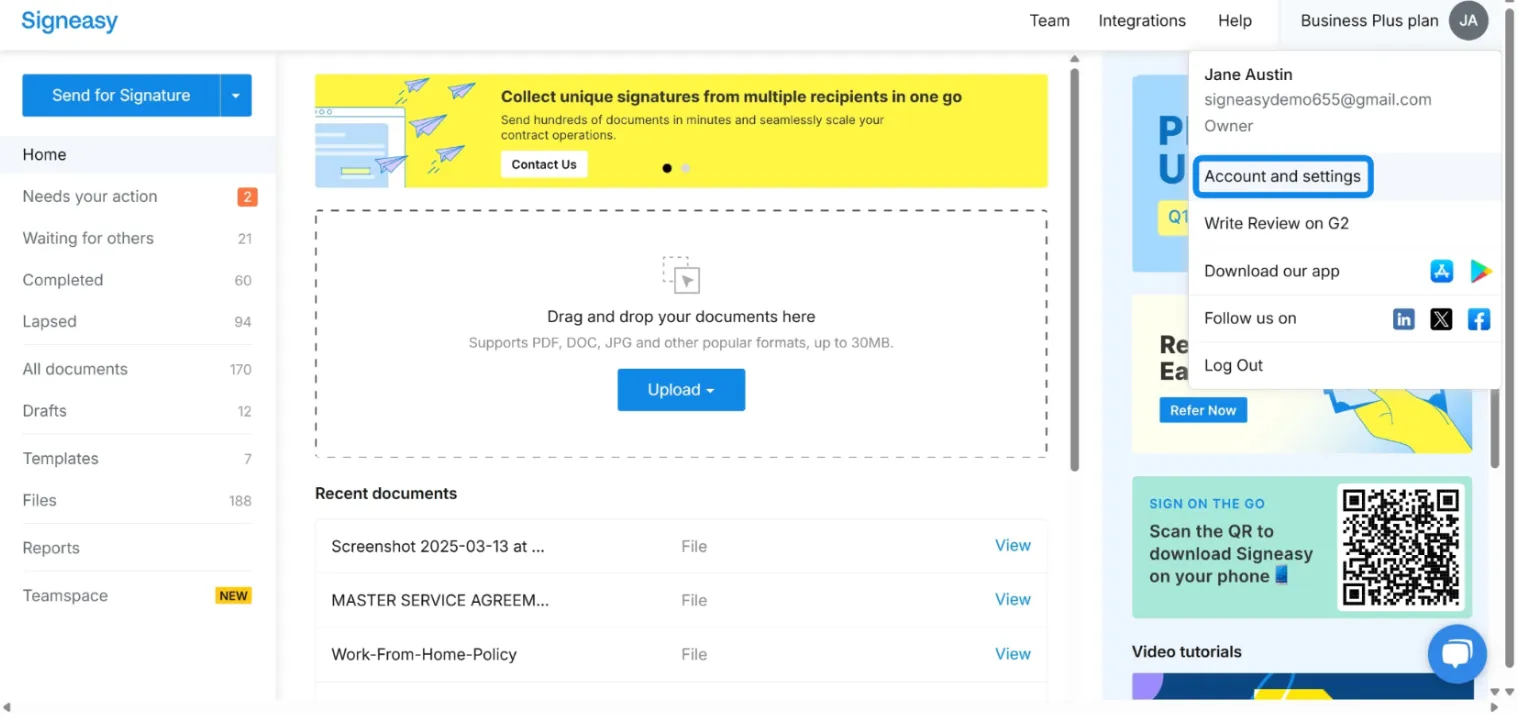The image size is (1518, 719).
Task: Click the Follow us on label
Action: click(x=1250, y=319)
